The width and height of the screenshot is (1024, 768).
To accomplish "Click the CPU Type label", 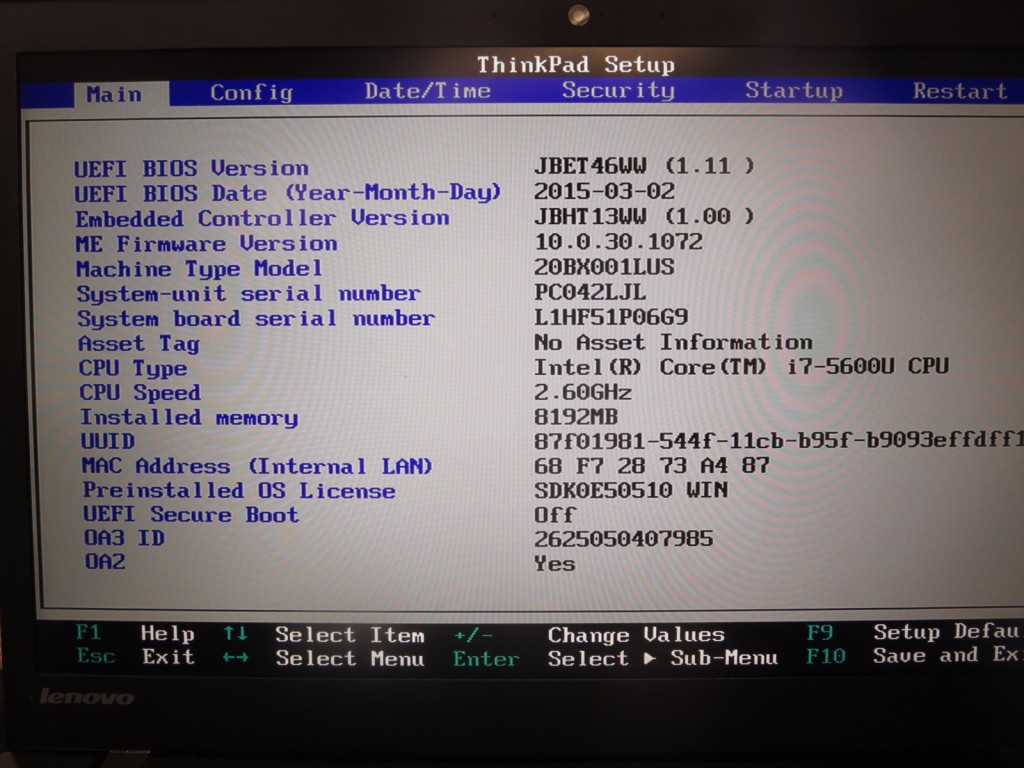I will coord(133,368).
